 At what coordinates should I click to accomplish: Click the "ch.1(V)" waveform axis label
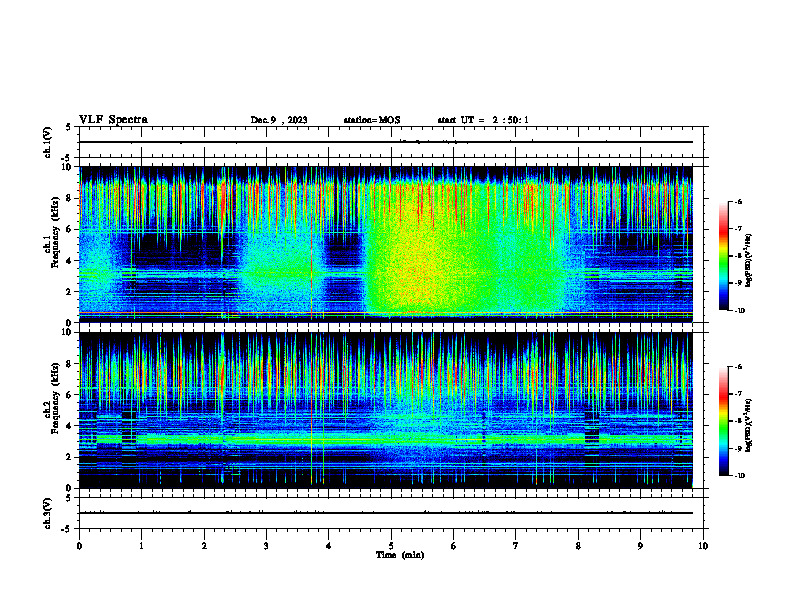pyautogui.click(x=48, y=142)
